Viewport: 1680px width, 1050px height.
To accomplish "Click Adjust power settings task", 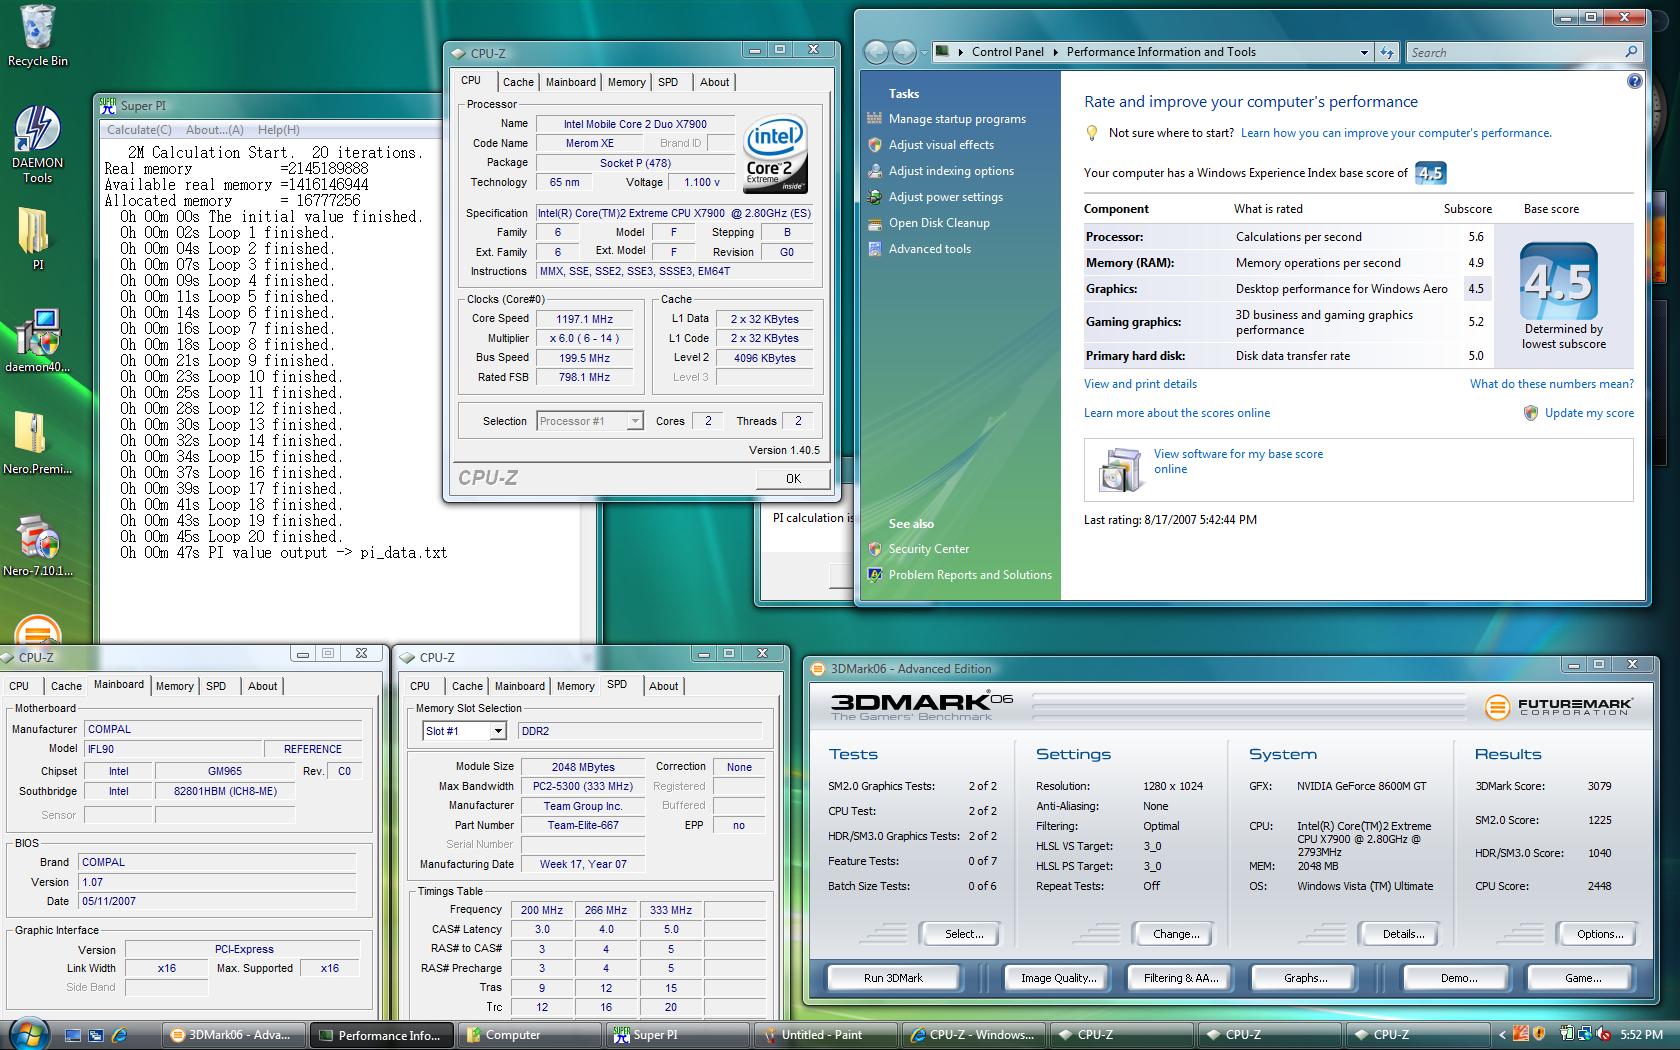I will point(946,197).
